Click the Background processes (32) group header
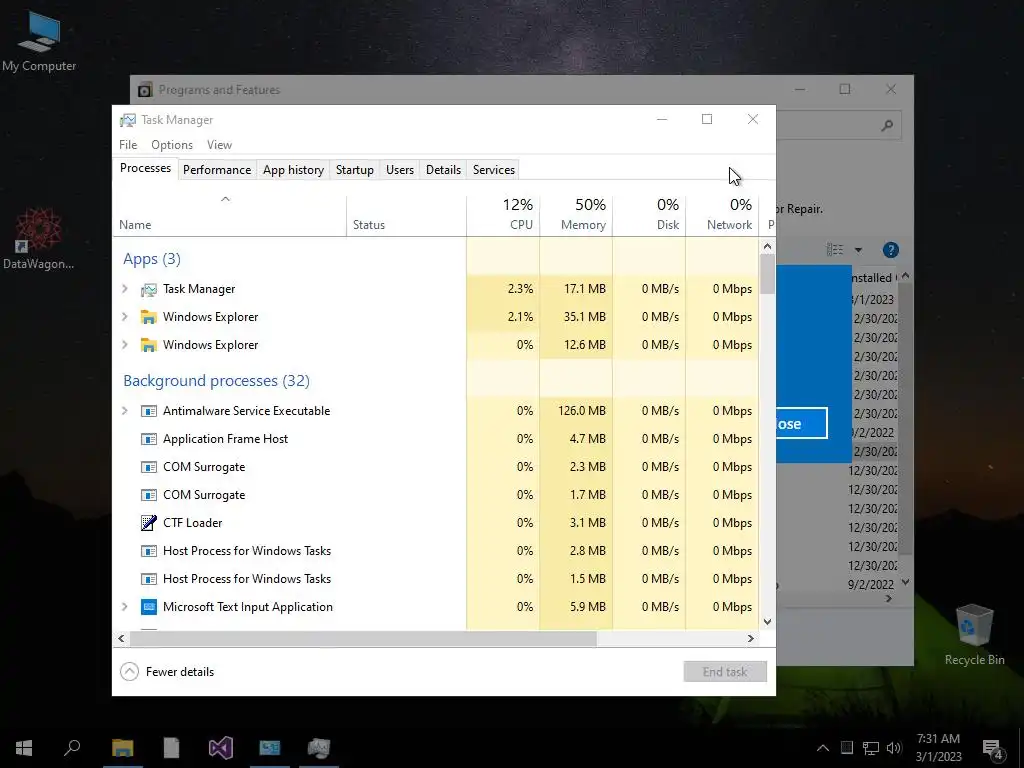 pyautogui.click(x=217, y=381)
